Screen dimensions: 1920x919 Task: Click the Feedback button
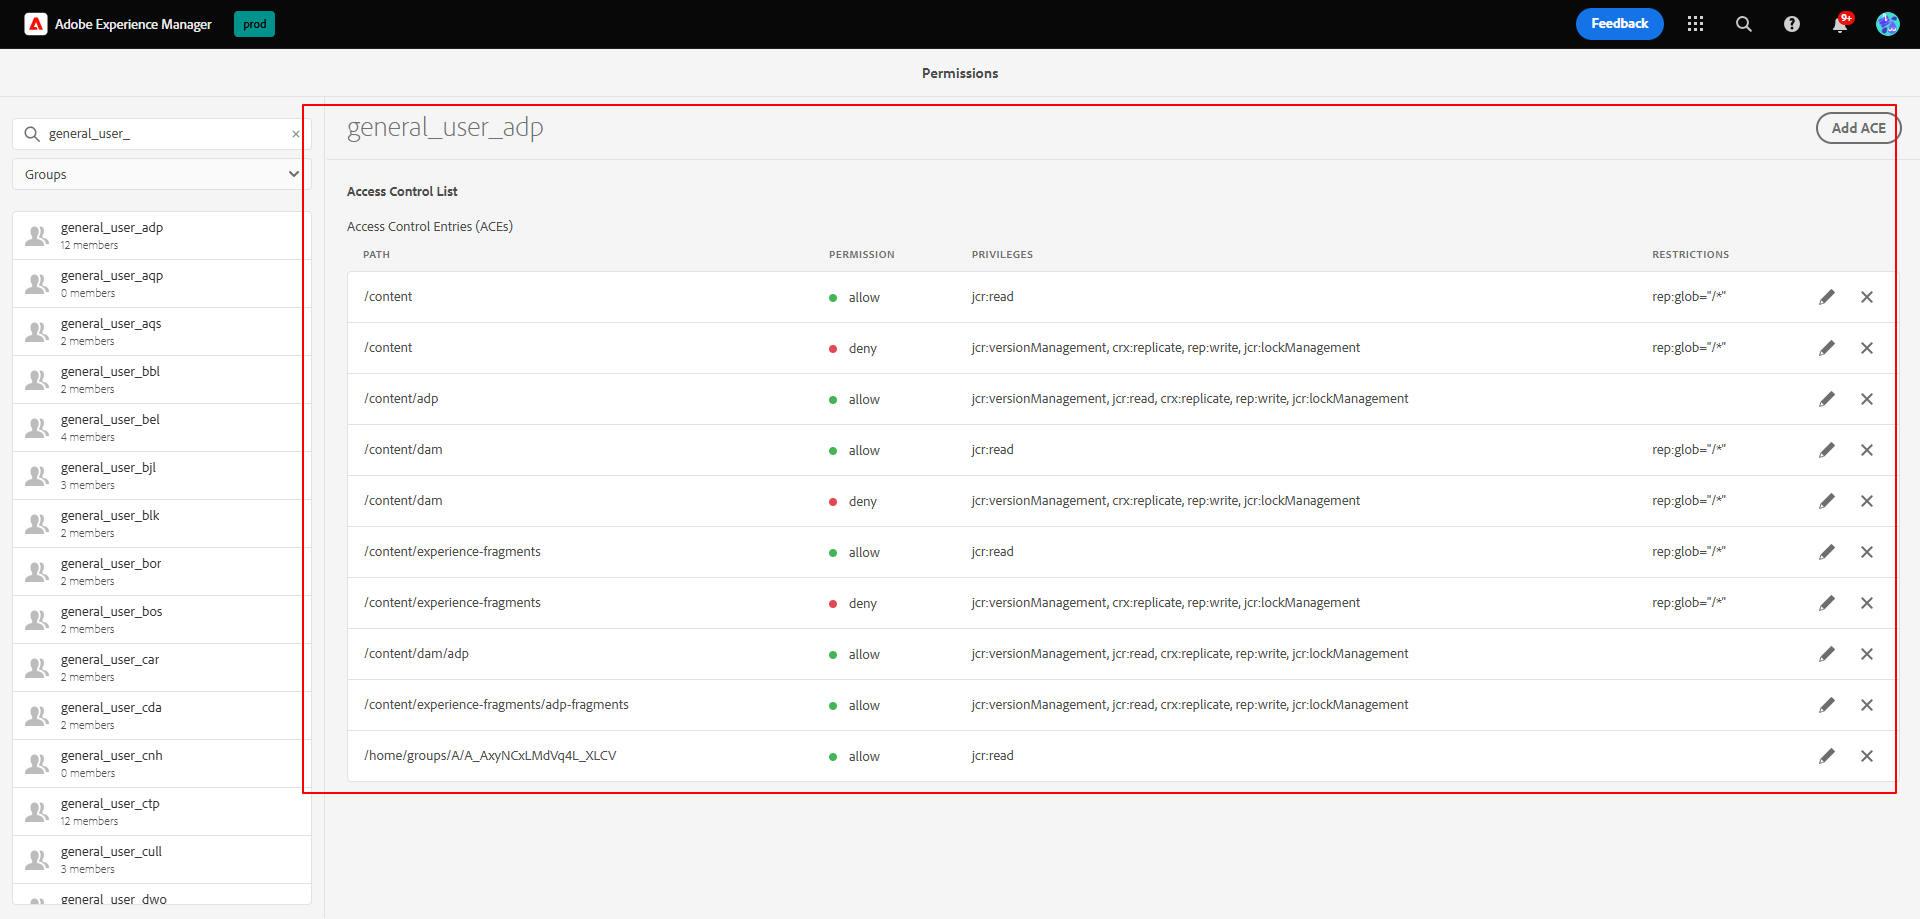pos(1619,23)
